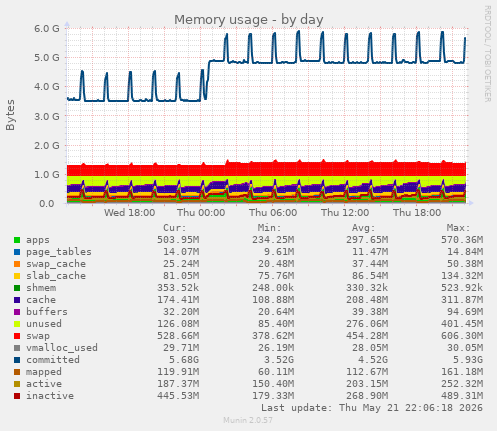Click the 'Munin 2.0.57' footer text

click(x=248, y=420)
